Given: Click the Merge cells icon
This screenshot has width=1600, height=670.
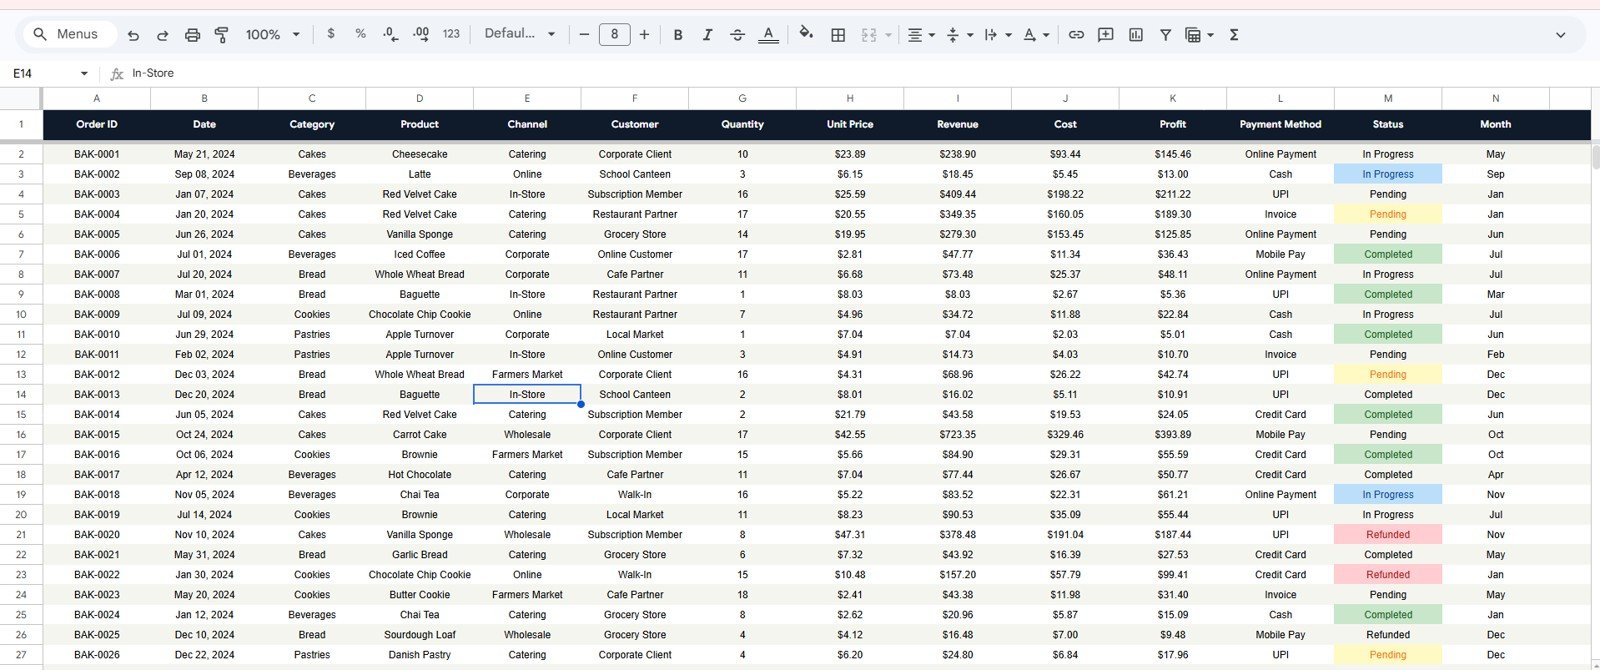Looking at the screenshot, I should click(x=869, y=35).
